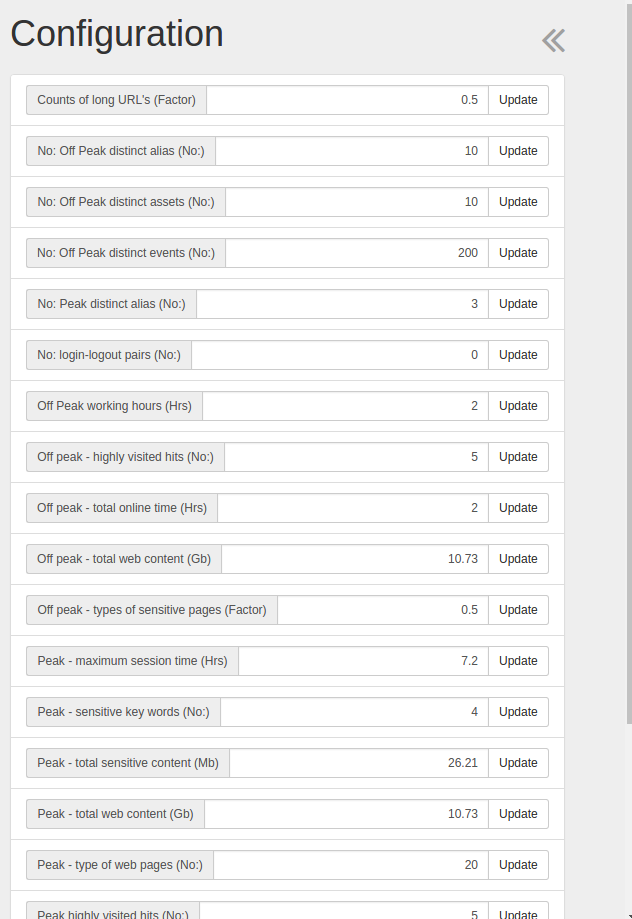Update Off peak types of sensitive pages
Viewport: 632px width, 919px height.
click(x=518, y=610)
